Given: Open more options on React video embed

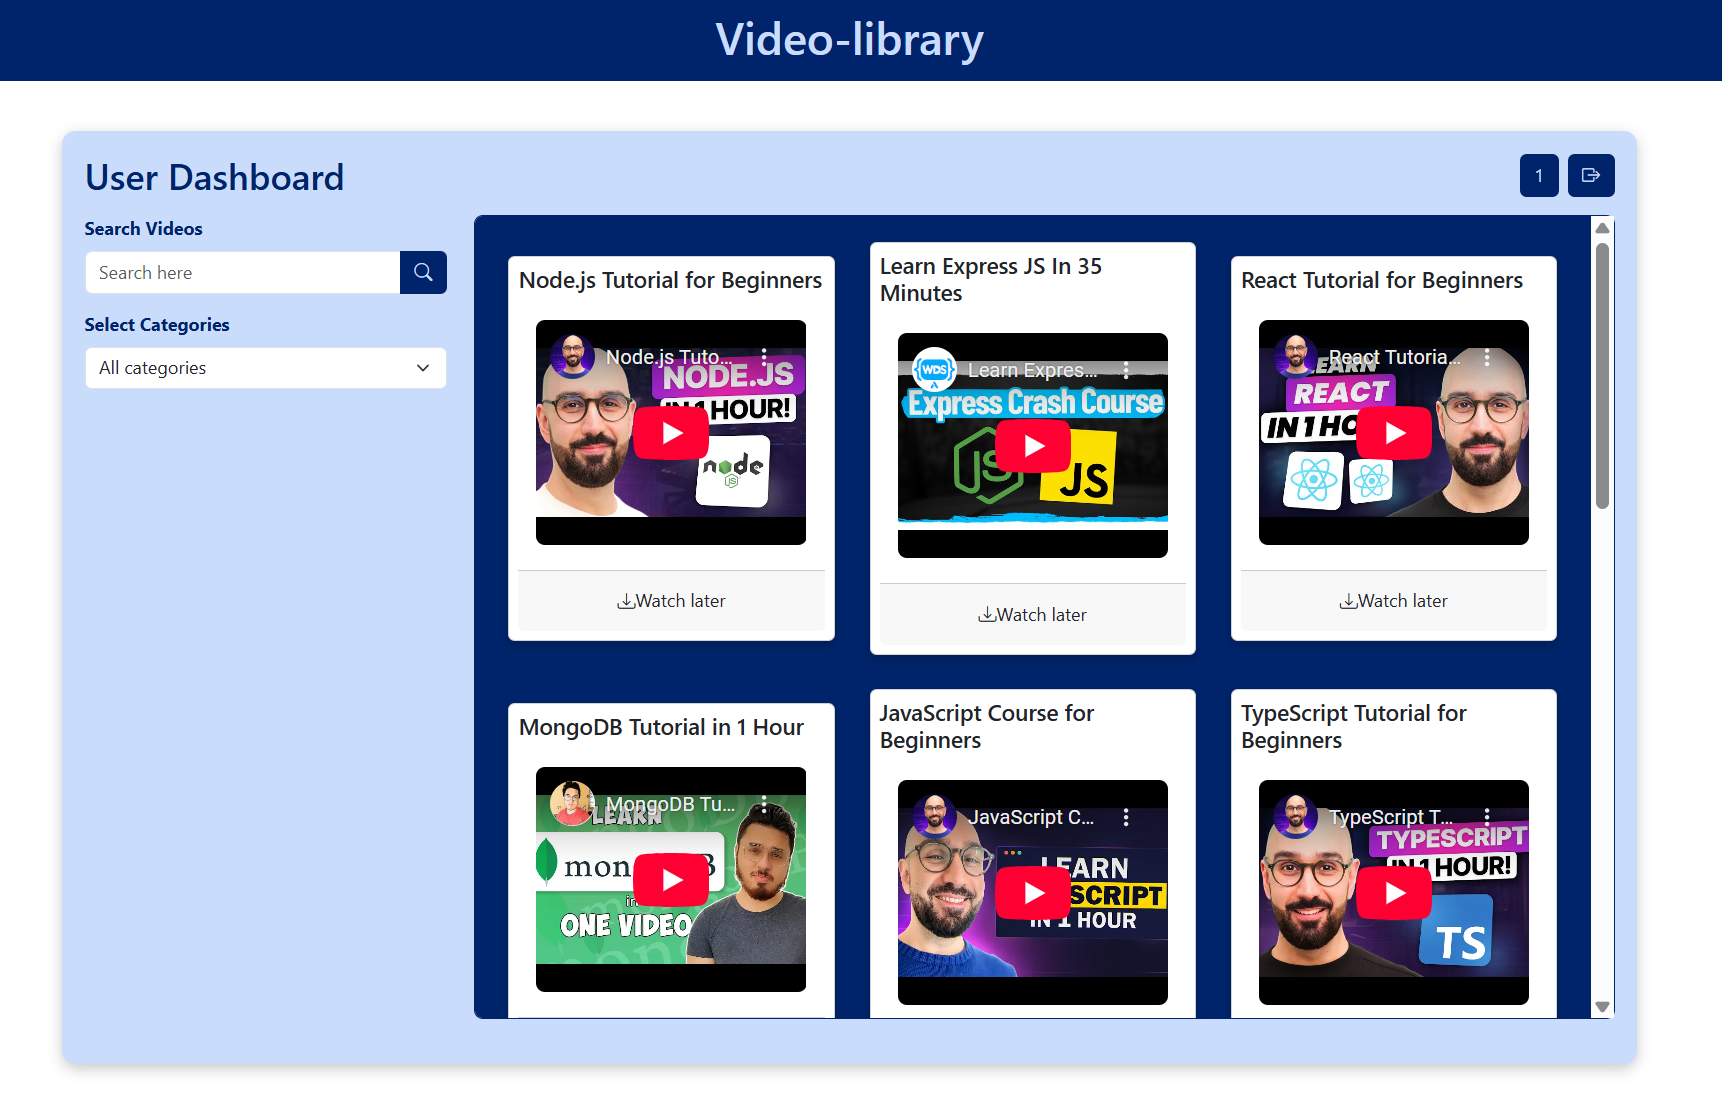Looking at the screenshot, I should click(1487, 357).
